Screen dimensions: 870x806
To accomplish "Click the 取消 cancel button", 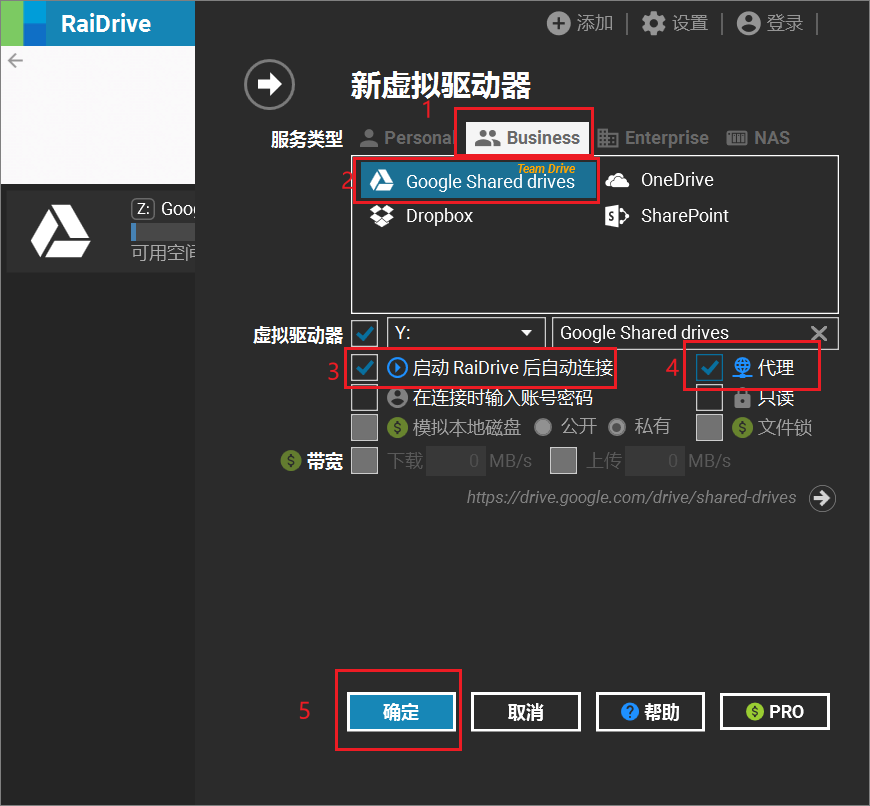I will coord(525,712).
